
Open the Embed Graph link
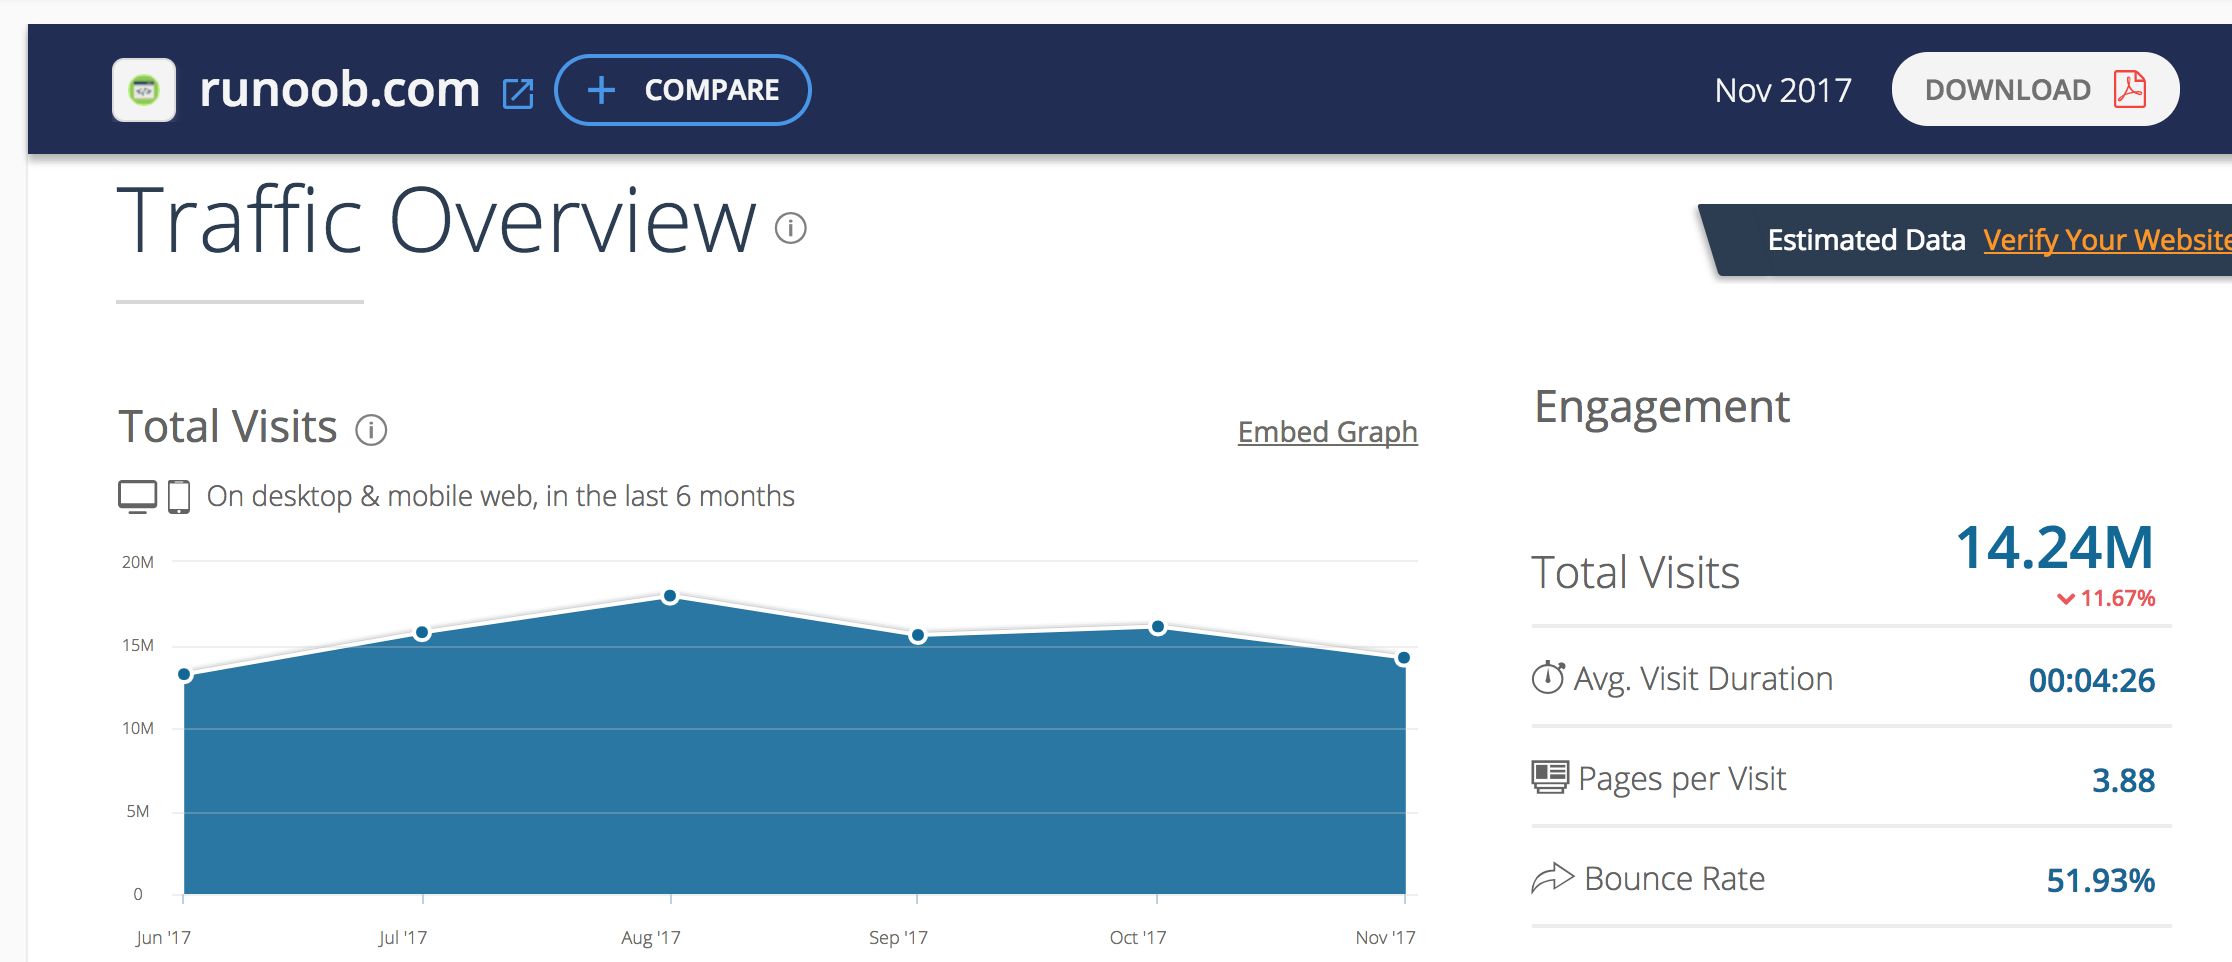click(1327, 432)
